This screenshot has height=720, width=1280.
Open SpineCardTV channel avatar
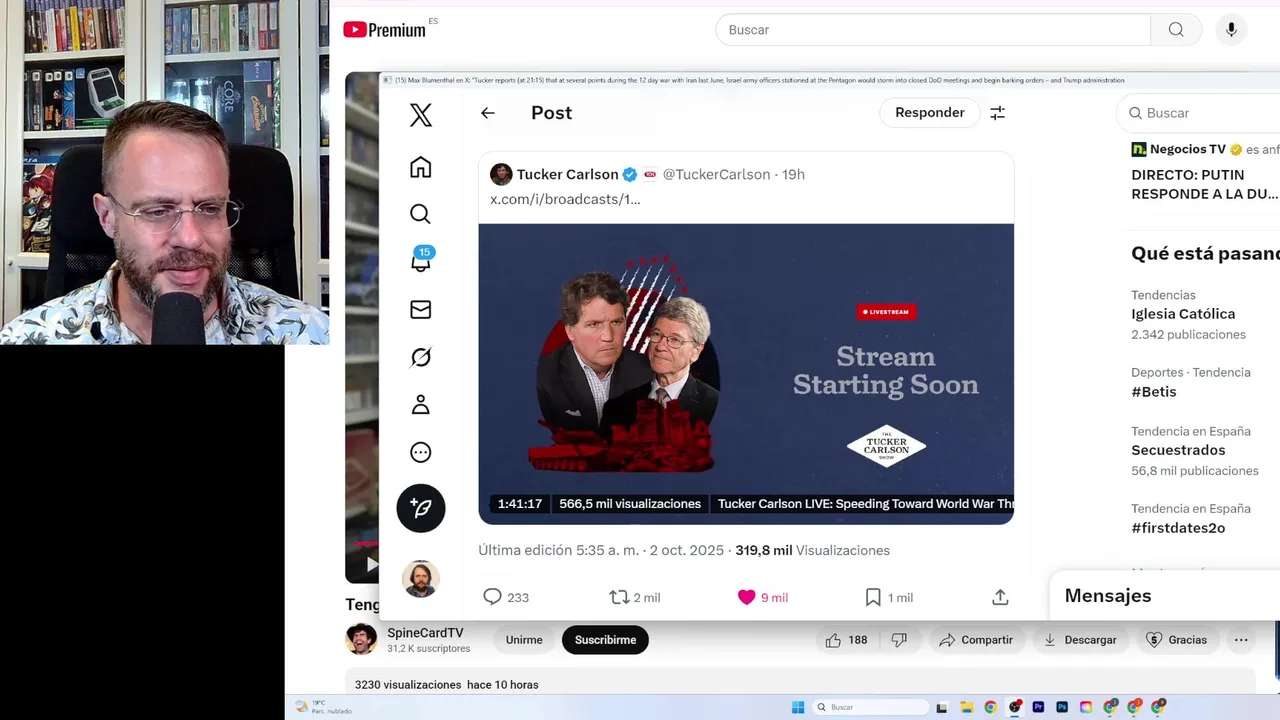(361, 639)
